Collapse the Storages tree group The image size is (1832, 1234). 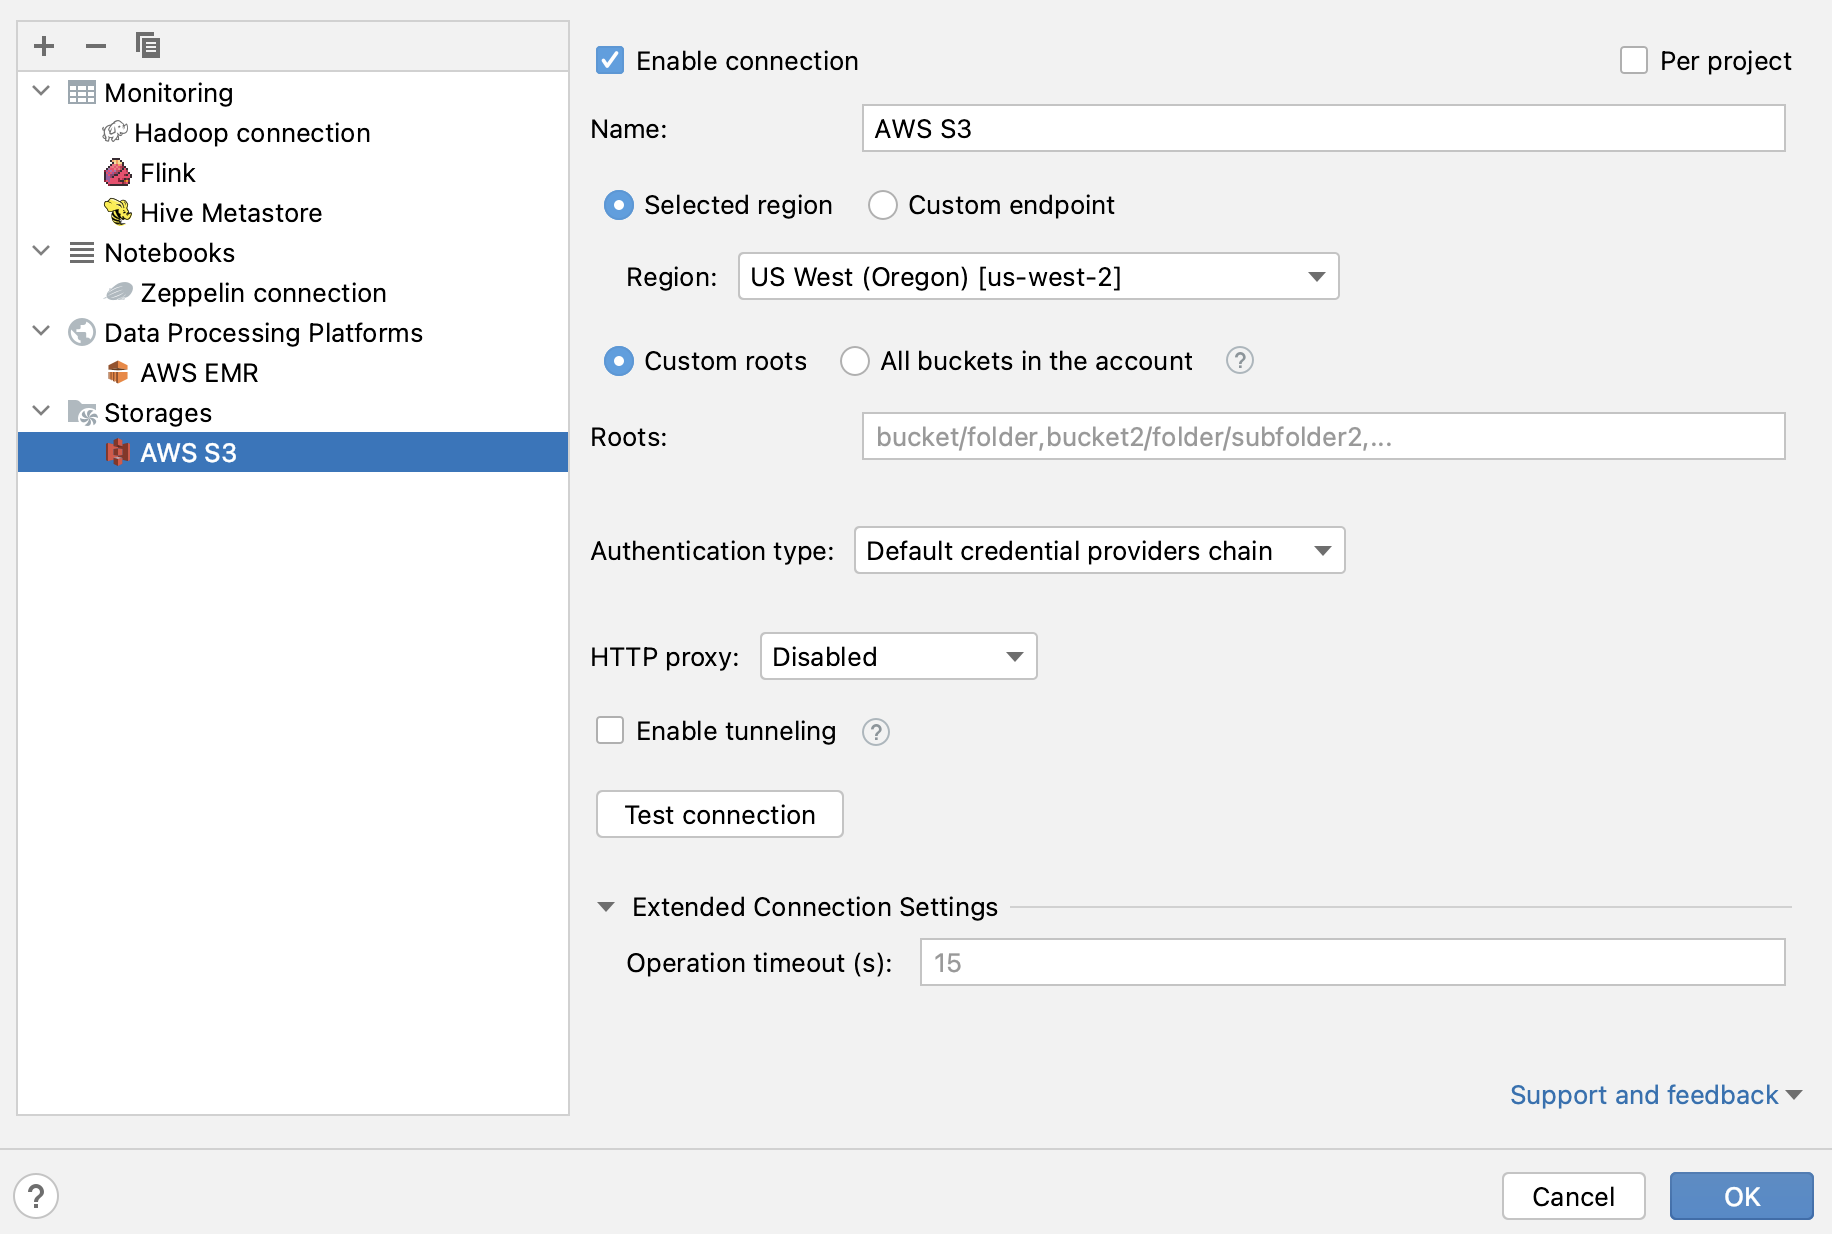click(42, 411)
